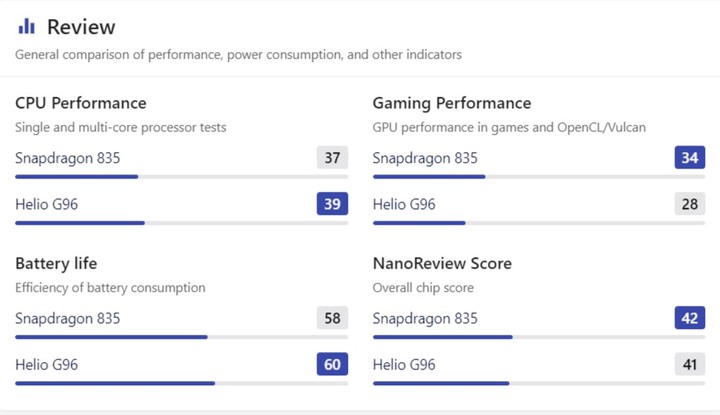Image resolution: width=720 pixels, height=415 pixels.
Task: Click Helio G96 Gaming Performance progress bar
Action: tap(539, 223)
